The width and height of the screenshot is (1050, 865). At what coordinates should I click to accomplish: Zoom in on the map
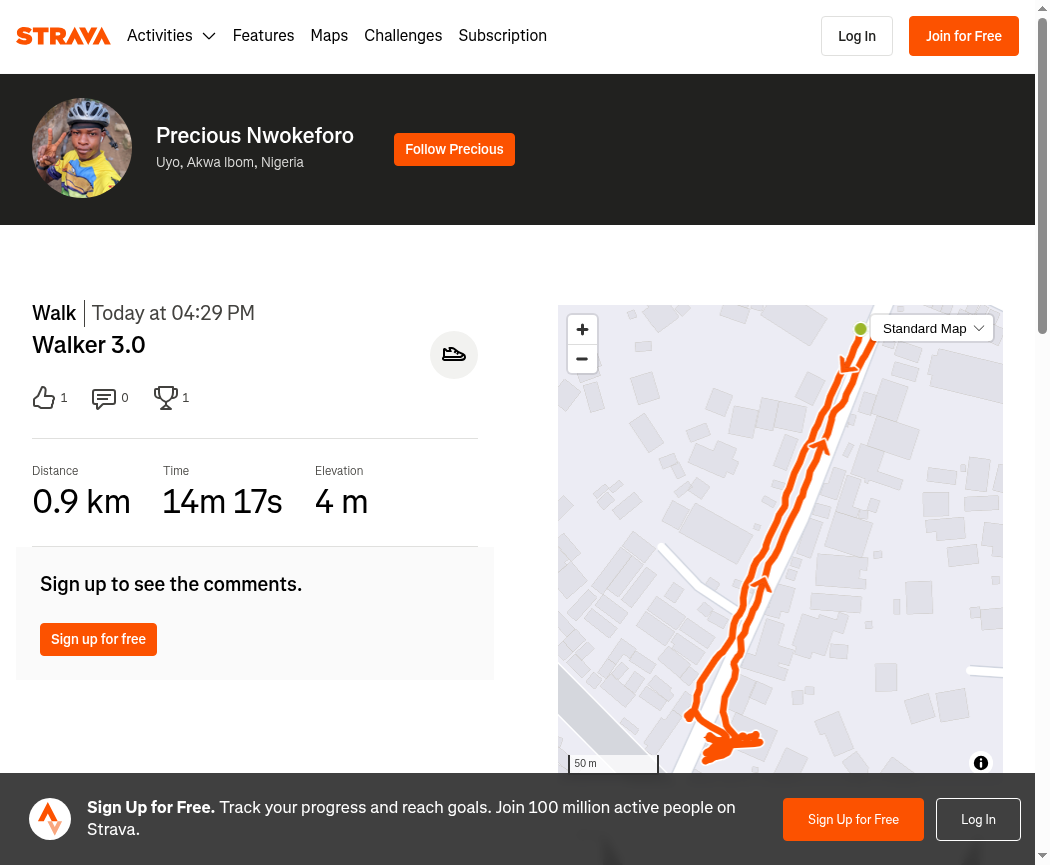[582, 329]
